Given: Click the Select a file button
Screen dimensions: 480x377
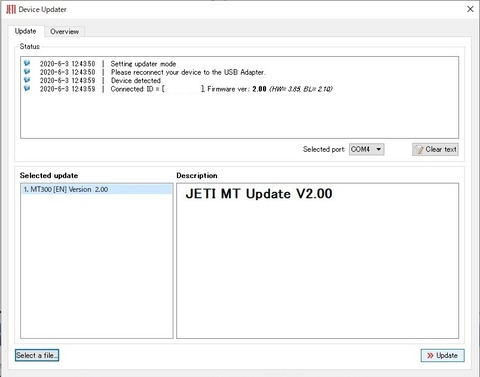Looking at the screenshot, I should pos(37,355).
